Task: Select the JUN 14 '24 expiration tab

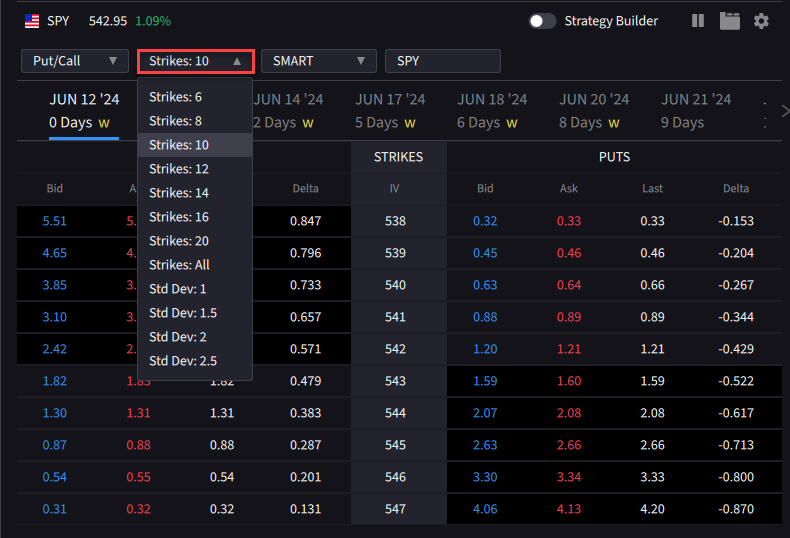Action: point(288,111)
